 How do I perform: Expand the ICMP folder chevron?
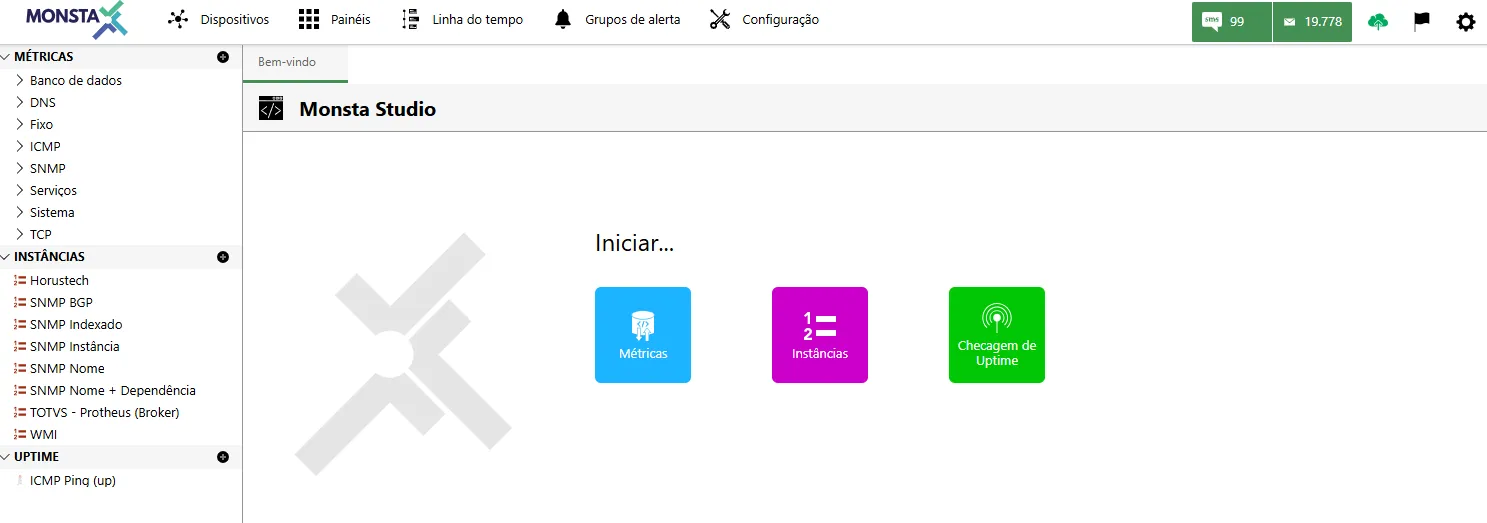pos(20,146)
